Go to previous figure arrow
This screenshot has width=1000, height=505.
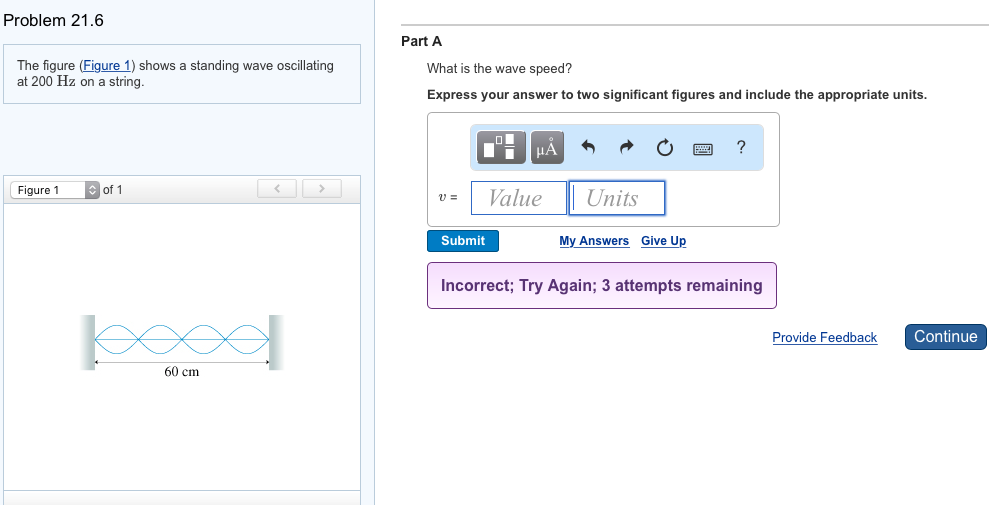[x=277, y=188]
